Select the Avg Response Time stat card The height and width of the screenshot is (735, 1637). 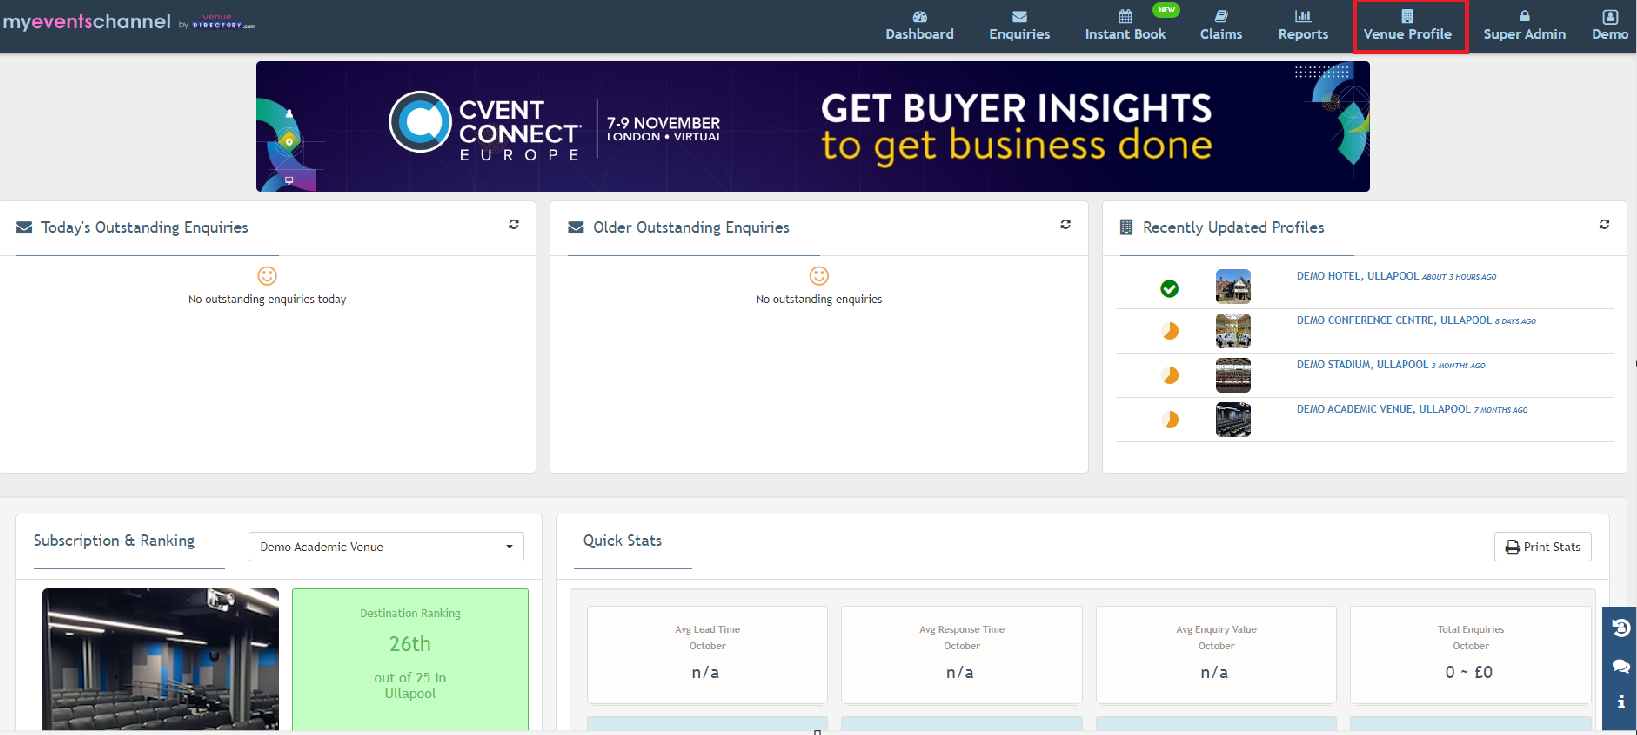962,654
